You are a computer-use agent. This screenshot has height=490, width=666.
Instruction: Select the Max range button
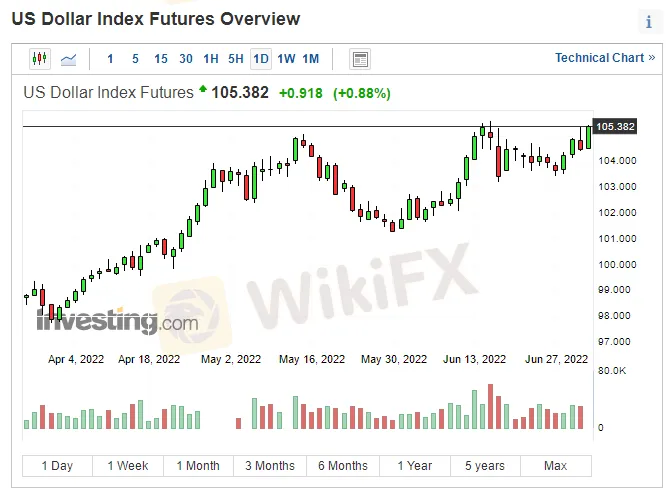555,466
